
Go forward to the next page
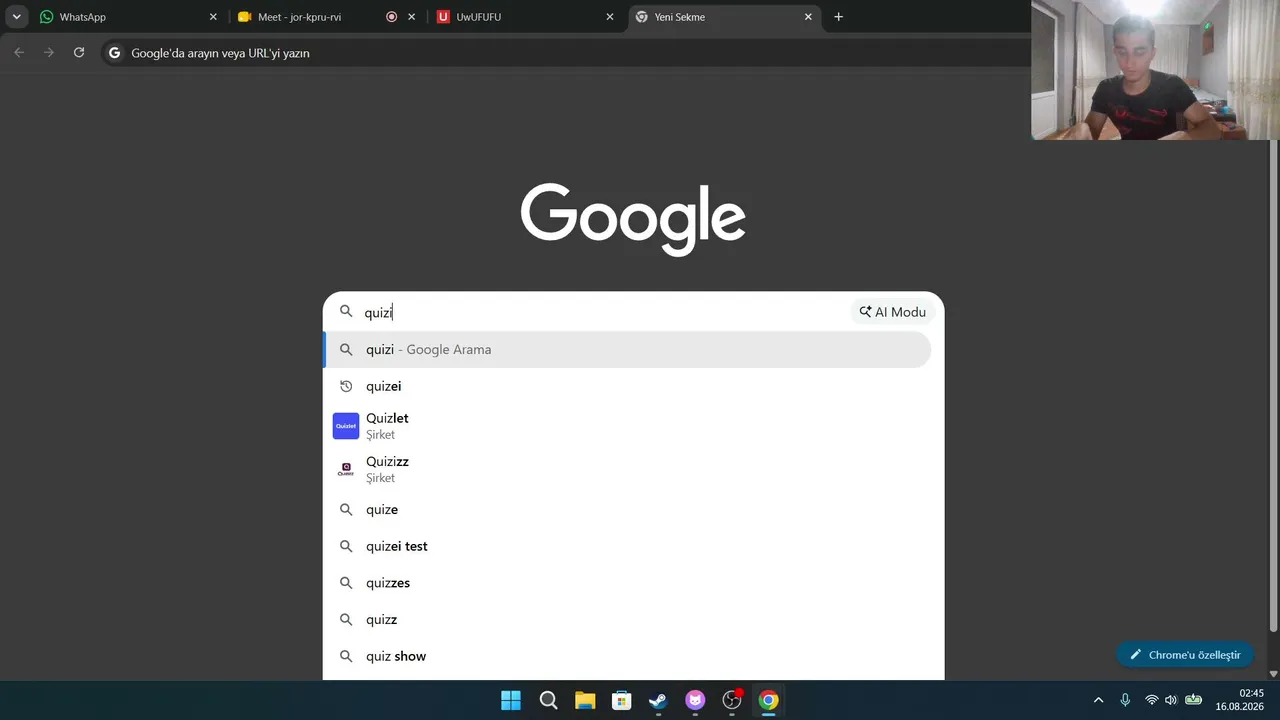click(49, 52)
